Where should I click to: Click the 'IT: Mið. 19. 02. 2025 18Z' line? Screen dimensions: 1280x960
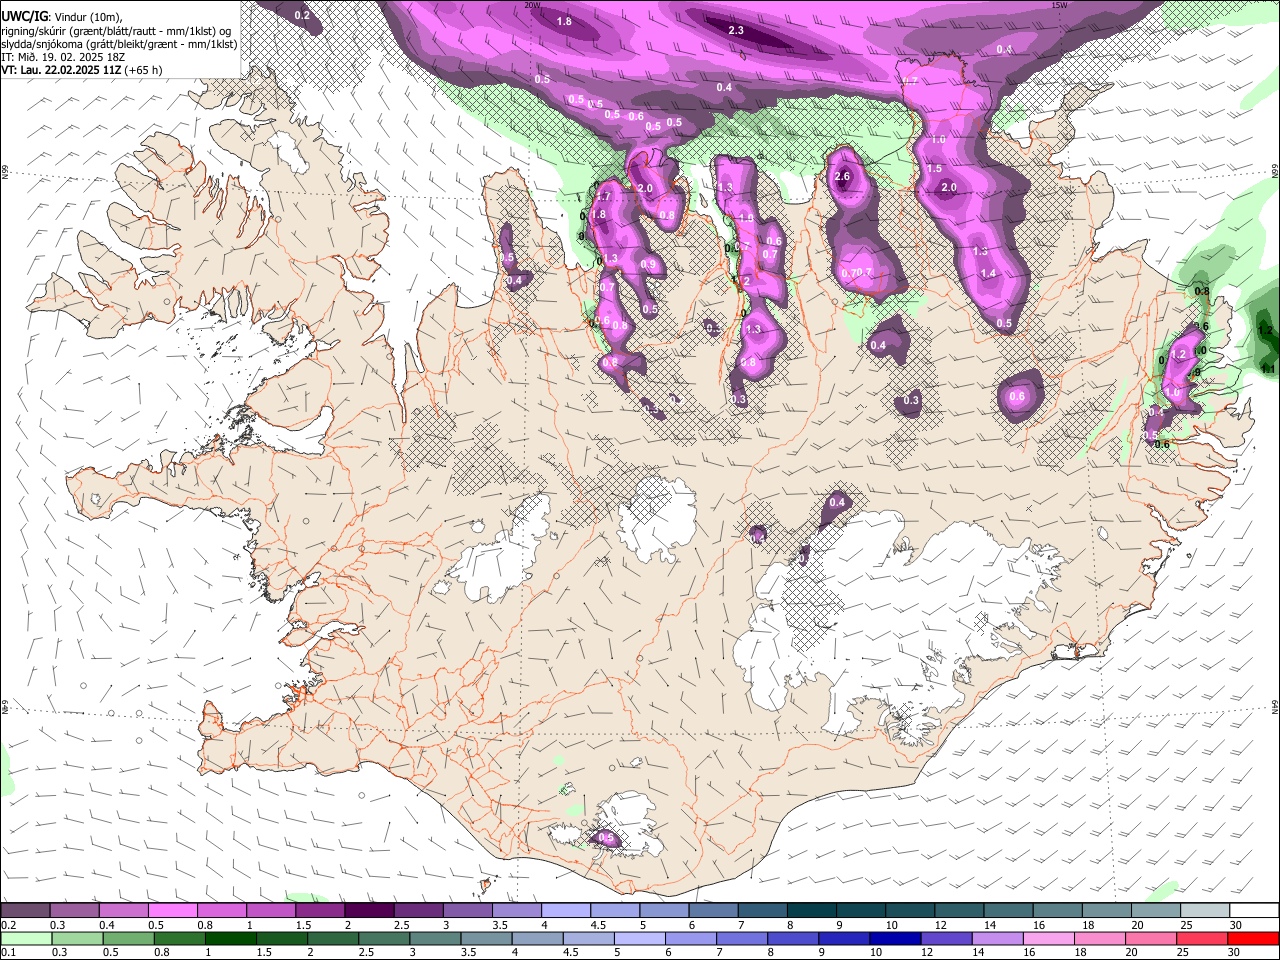tap(63, 57)
